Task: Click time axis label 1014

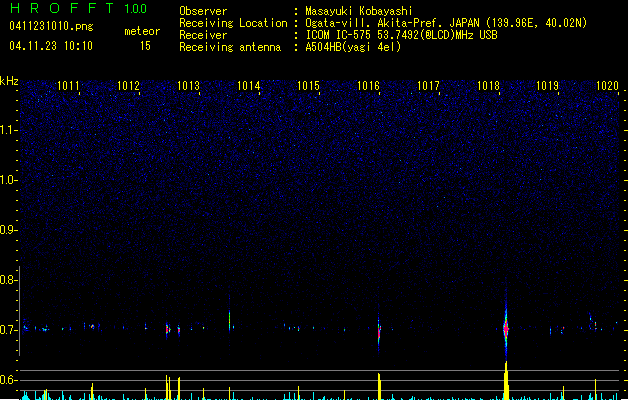Action: 248,85
